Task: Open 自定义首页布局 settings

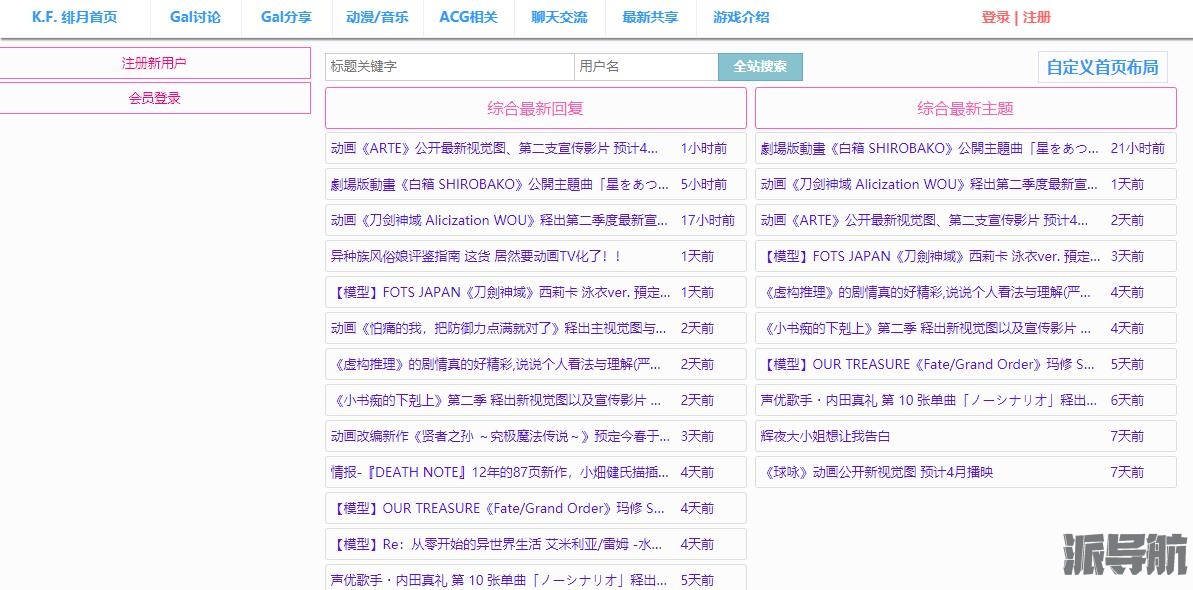Action: (1102, 67)
